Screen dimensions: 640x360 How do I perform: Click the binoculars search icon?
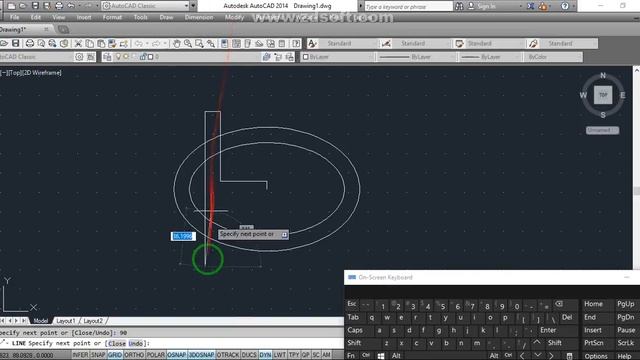point(459,6)
